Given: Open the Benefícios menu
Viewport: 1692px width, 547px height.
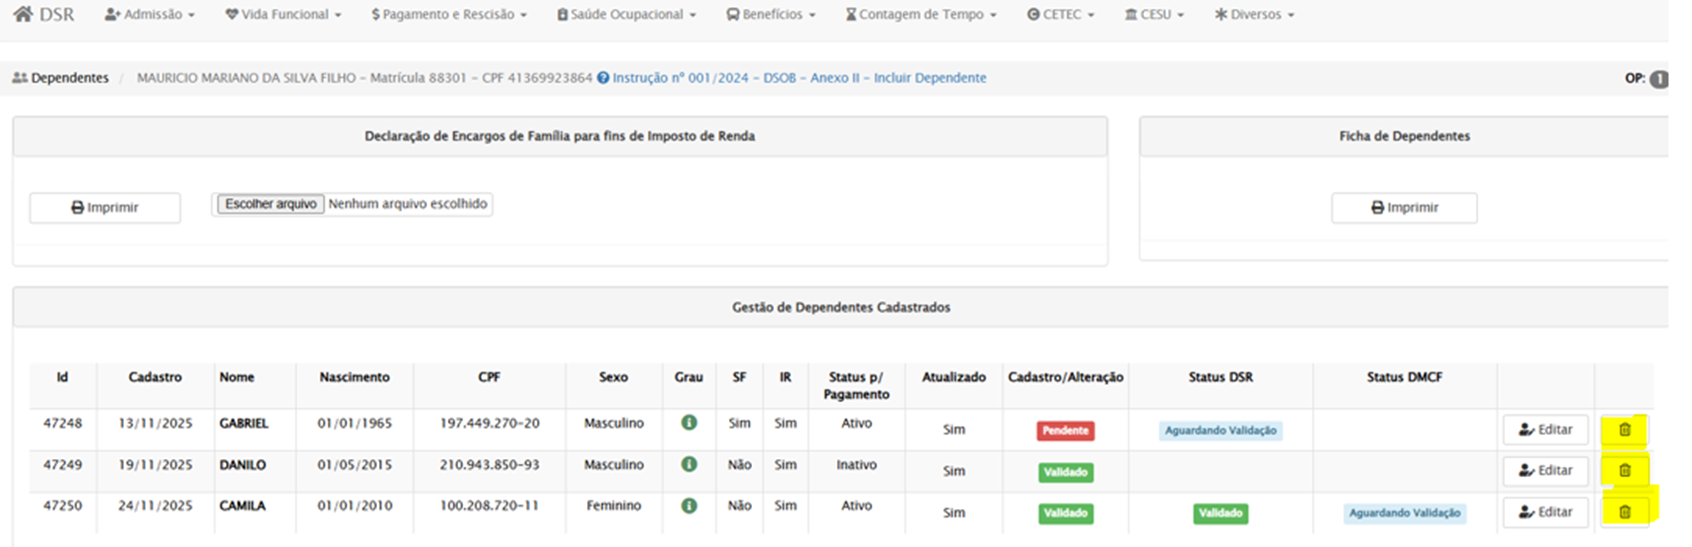Looking at the screenshot, I should pyautogui.click(x=771, y=15).
